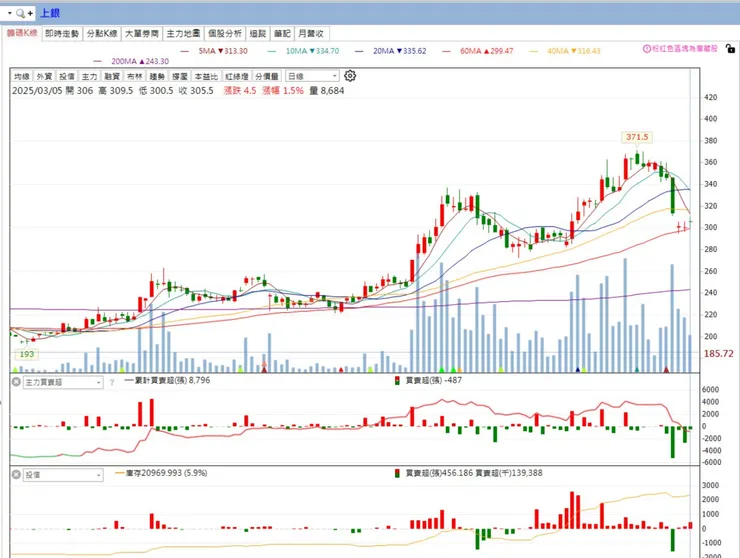
Task: Click the question mark help for 主力買賣超
Action: (x=112, y=382)
